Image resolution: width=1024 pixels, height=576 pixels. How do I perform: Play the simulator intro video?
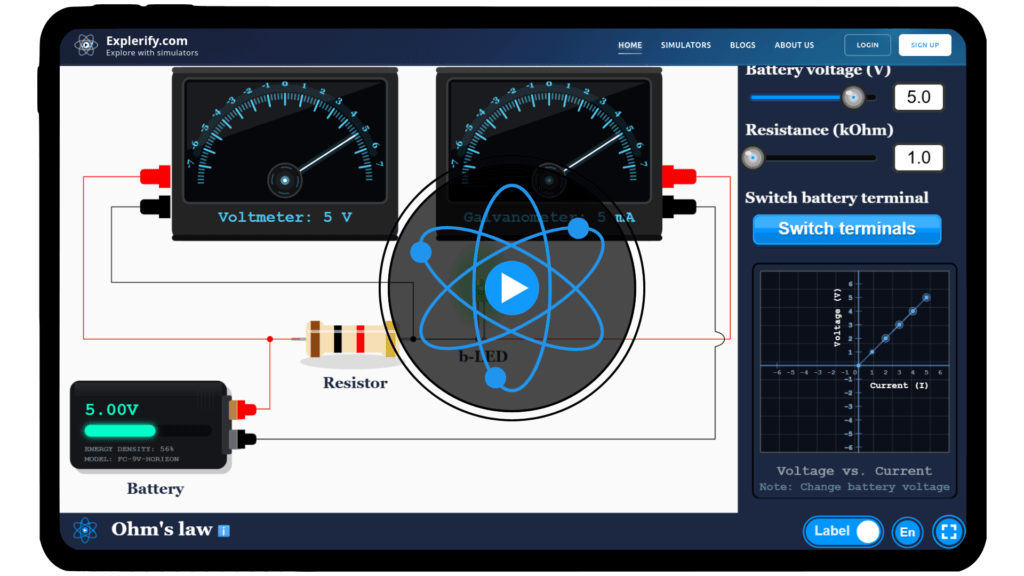pyautogui.click(x=511, y=288)
